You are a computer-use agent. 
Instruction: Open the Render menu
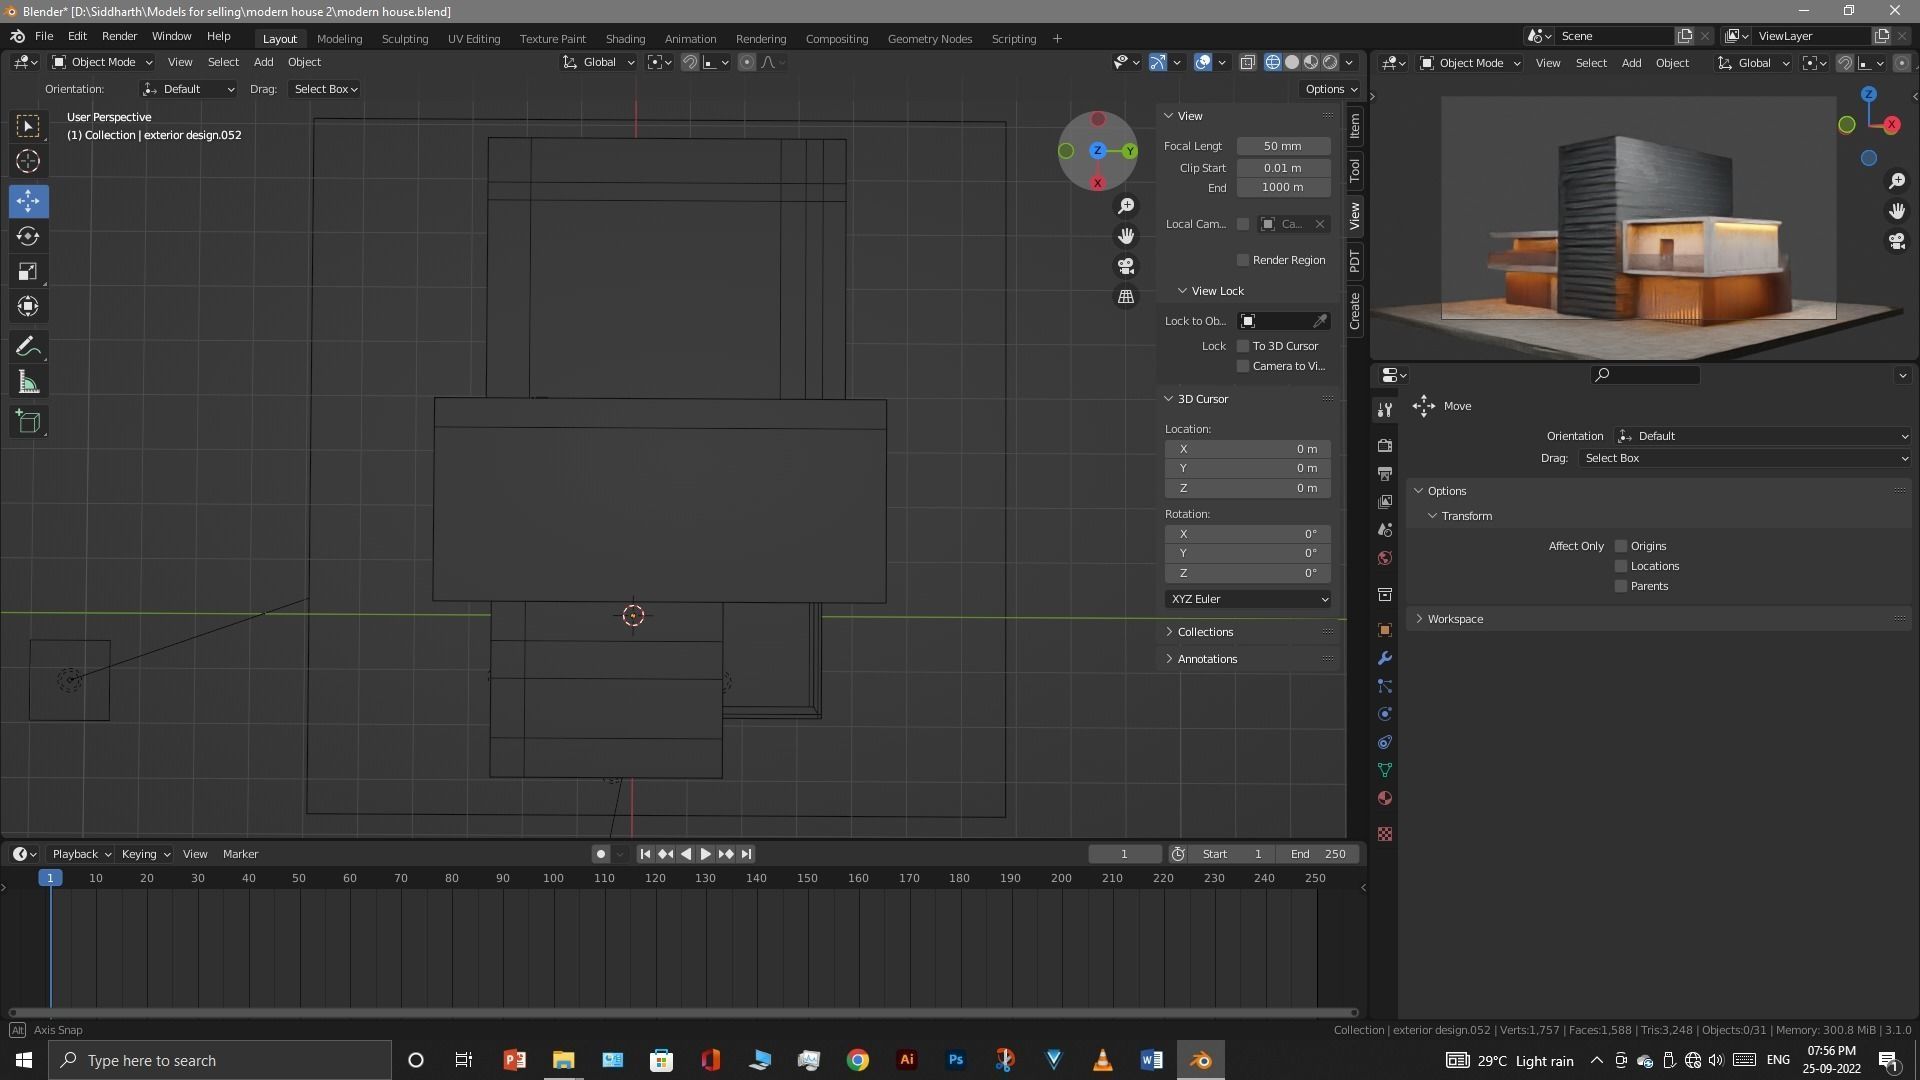pos(119,36)
